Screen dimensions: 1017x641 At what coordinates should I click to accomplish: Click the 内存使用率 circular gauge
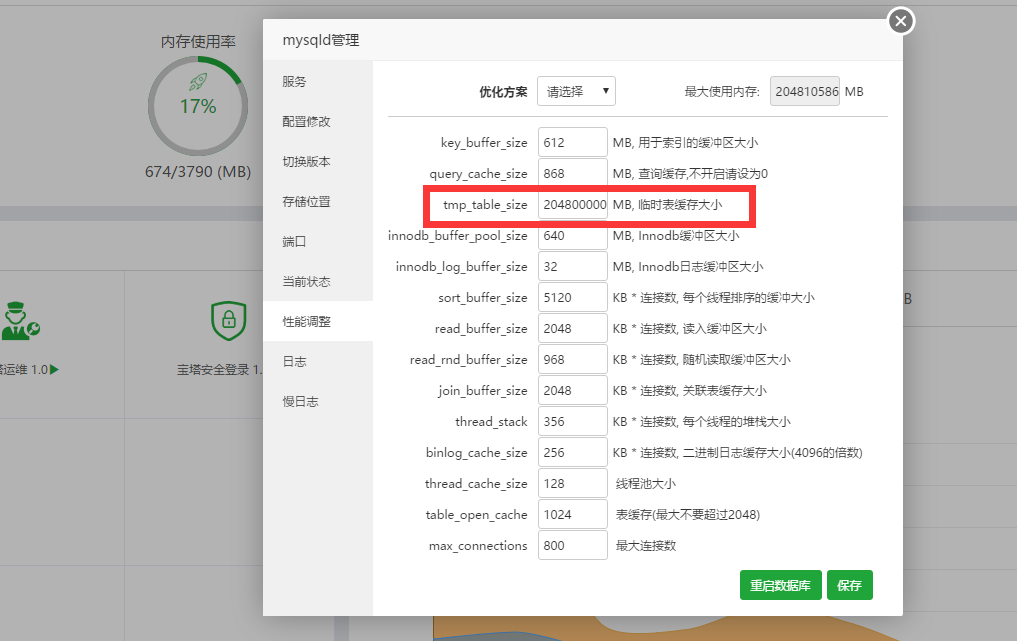tap(198, 105)
